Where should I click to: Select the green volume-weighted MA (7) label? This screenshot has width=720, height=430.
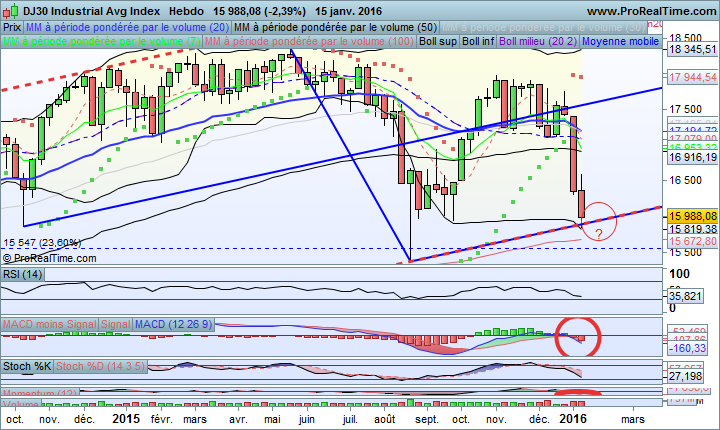(x=101, y=41)
